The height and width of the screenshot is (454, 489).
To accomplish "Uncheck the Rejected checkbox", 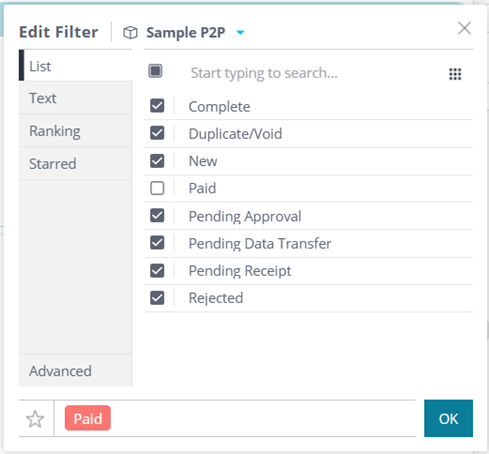I will pyautogui.click(x=157, y=298).
